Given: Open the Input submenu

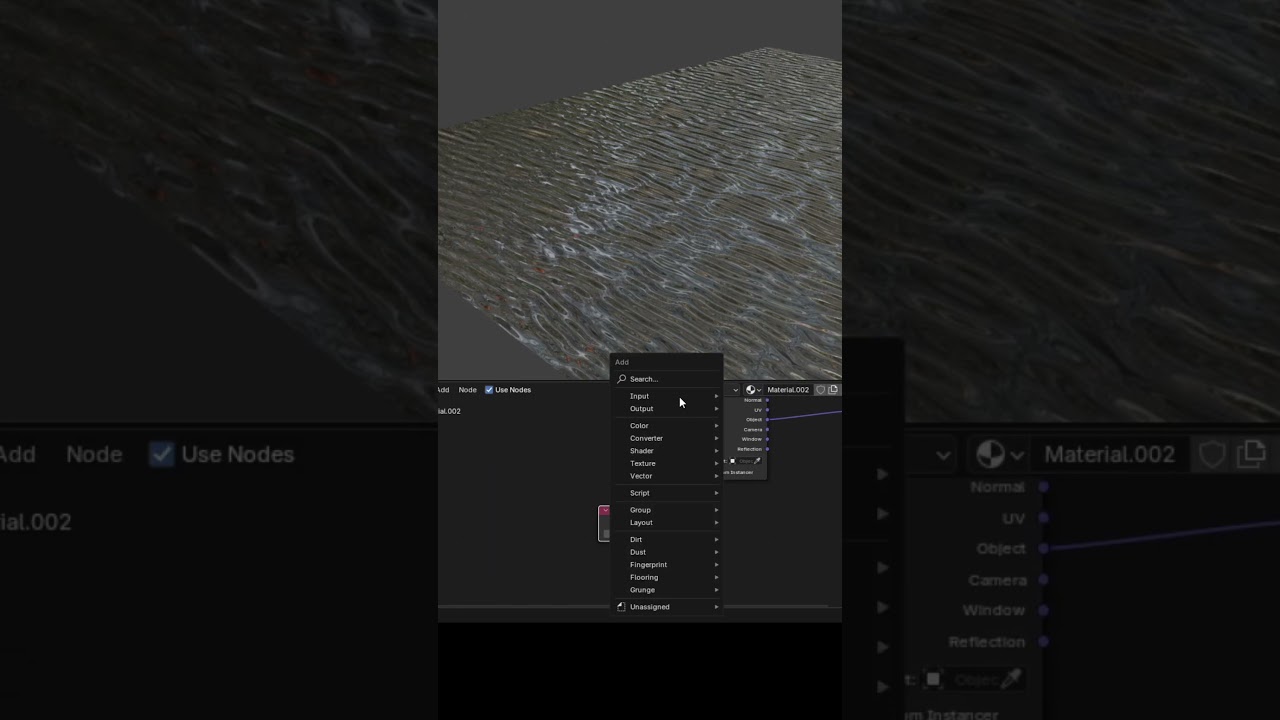Looking at the screenshot, I should coord(667,396).
